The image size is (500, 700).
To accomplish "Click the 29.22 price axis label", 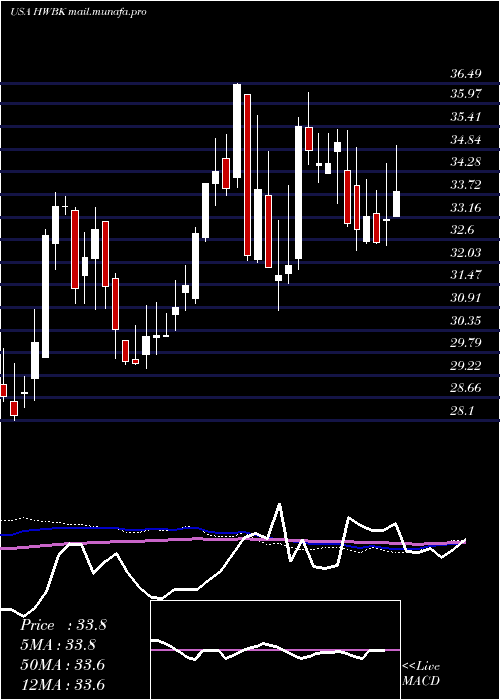I will (x=466, y=366).
